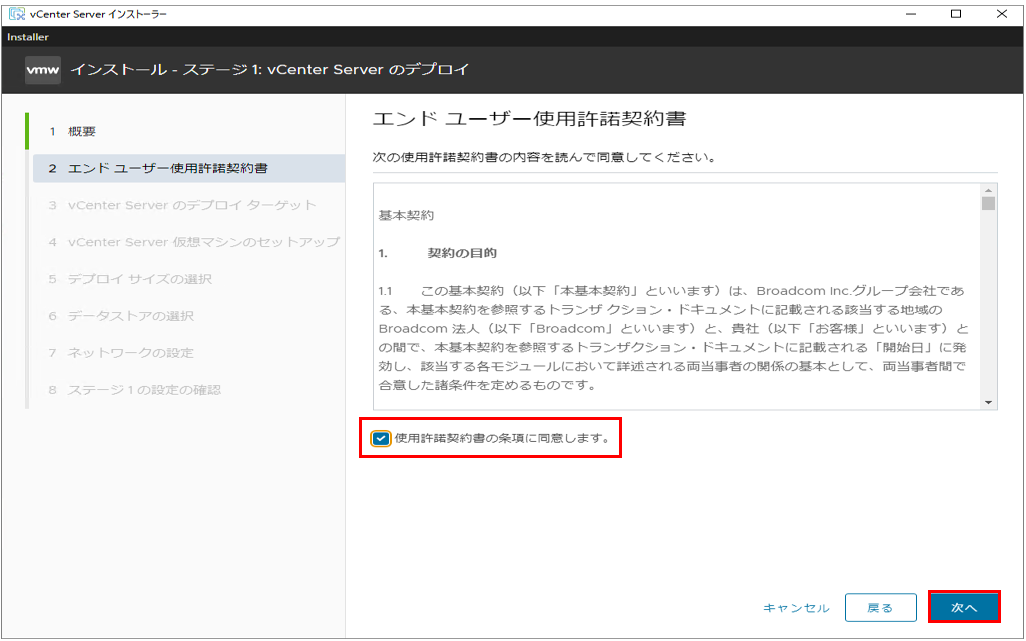Click the instruction text 次の使用許諾契約書の内容を読んで同意してください
This screenshot has width=1026, height=641.
tap(544, 158)
